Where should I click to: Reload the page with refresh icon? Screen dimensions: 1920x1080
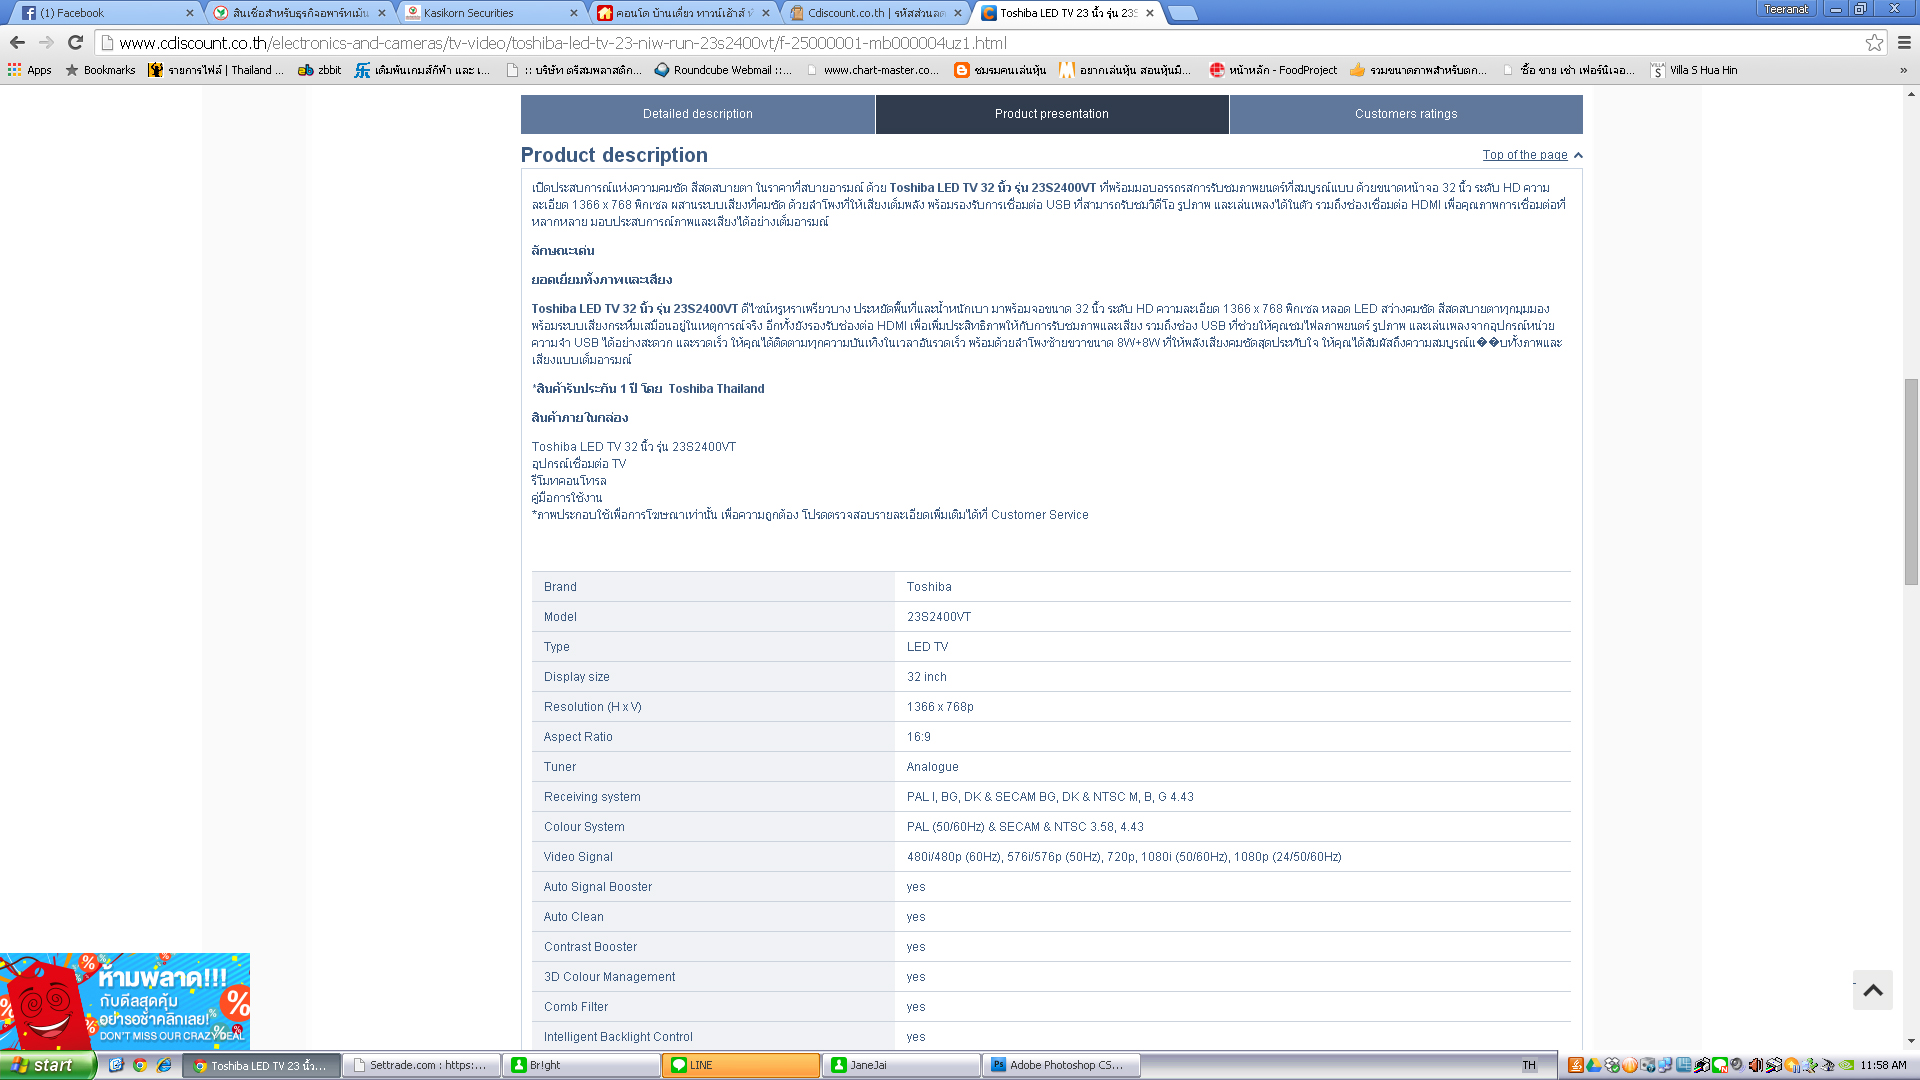[75, 42]
